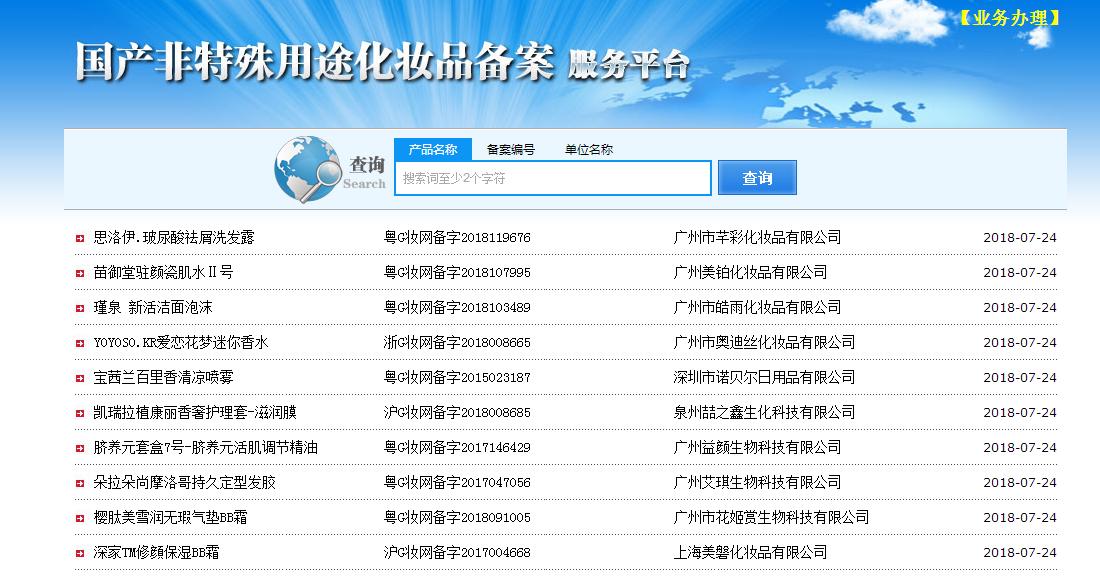Open product 思洛伊.玻尿酸祛屑洗发露
The image size is (1100, 576).
[x=174, y=237]
